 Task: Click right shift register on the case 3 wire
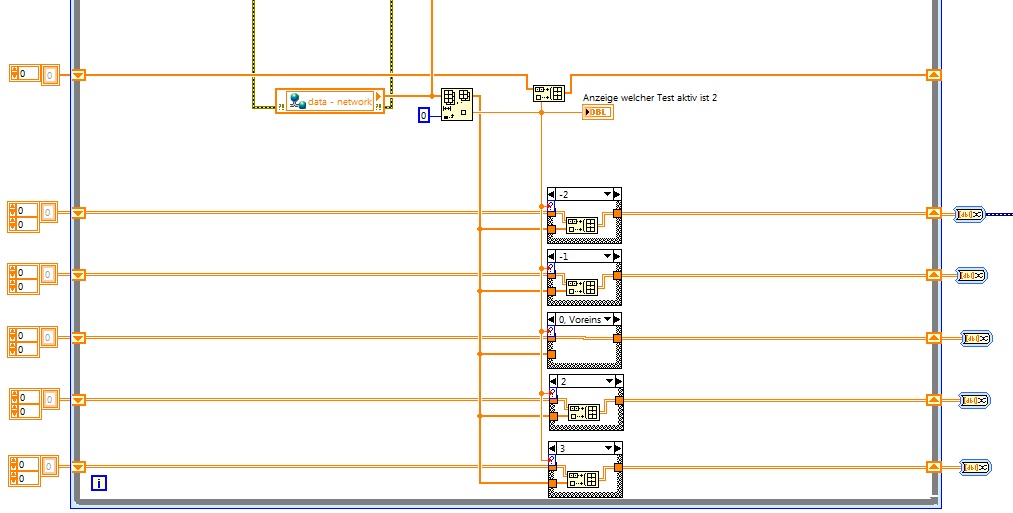click(x=934, y=466)
